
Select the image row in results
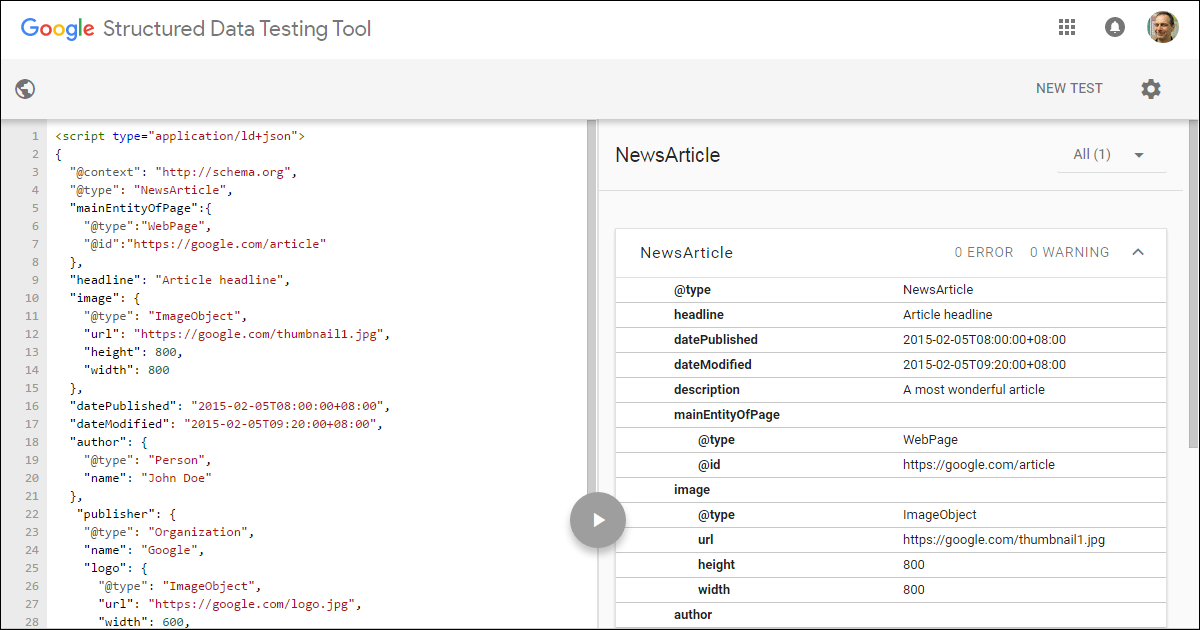(891, 490)
